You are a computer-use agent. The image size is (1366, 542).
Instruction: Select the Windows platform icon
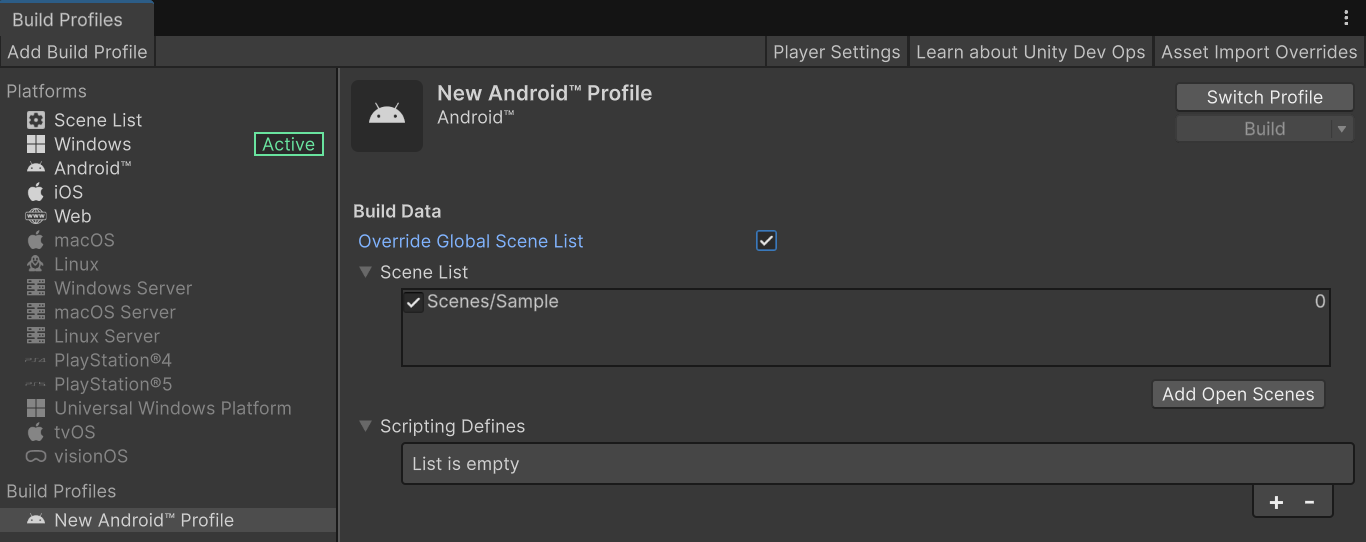tap(36, 144)
